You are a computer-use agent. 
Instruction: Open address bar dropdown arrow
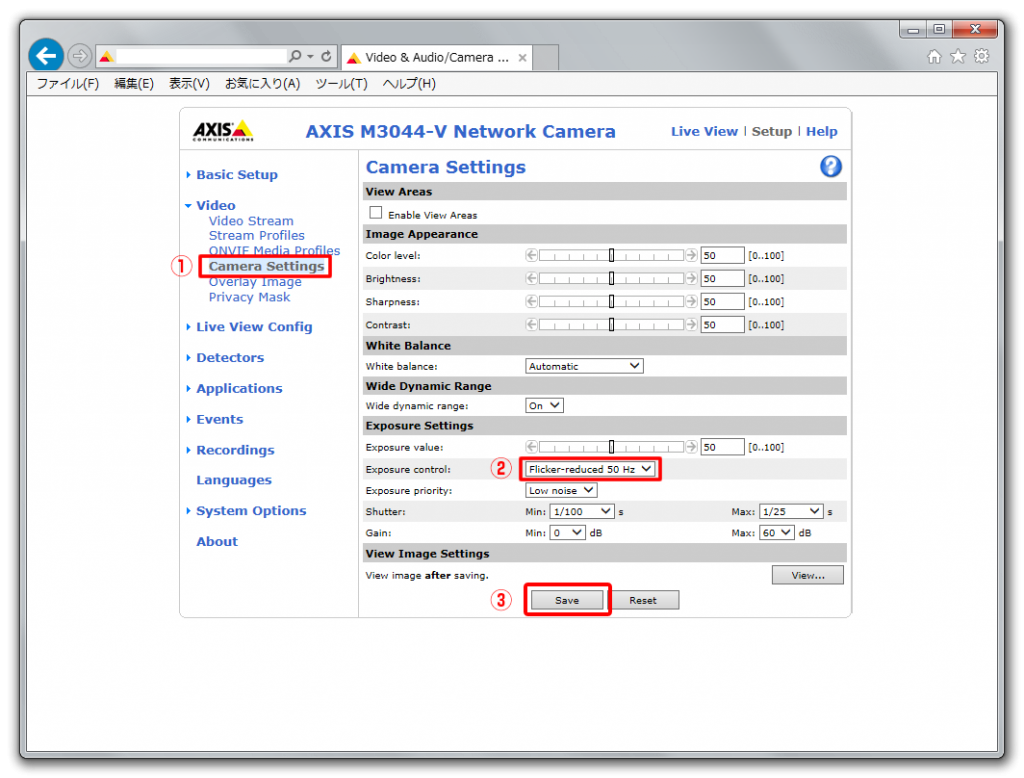310,56
